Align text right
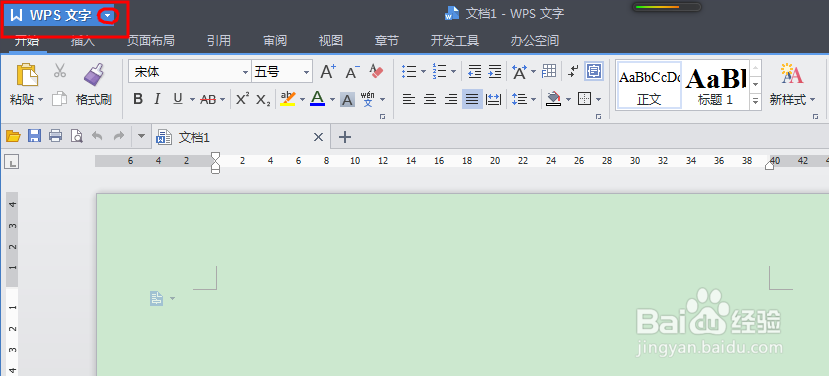 coord(451,99)
